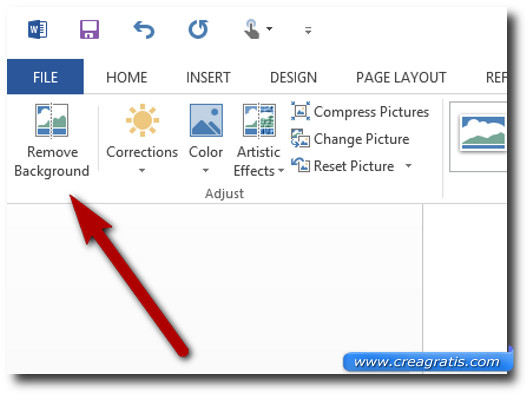Screen dimensions: 530x397
Task: Open the Reset Picture dropdown arrow
Action: tap(409, 166)
